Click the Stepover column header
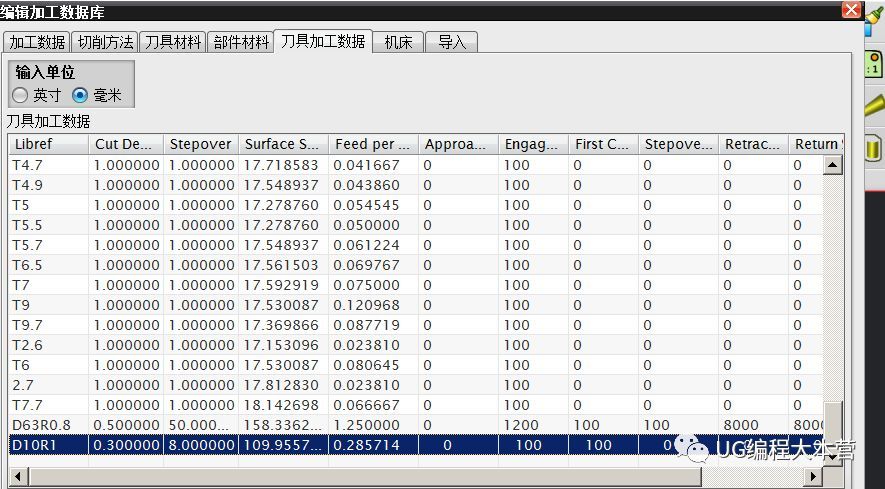Viewport: 885px width, 489px height. pos(201,144)
